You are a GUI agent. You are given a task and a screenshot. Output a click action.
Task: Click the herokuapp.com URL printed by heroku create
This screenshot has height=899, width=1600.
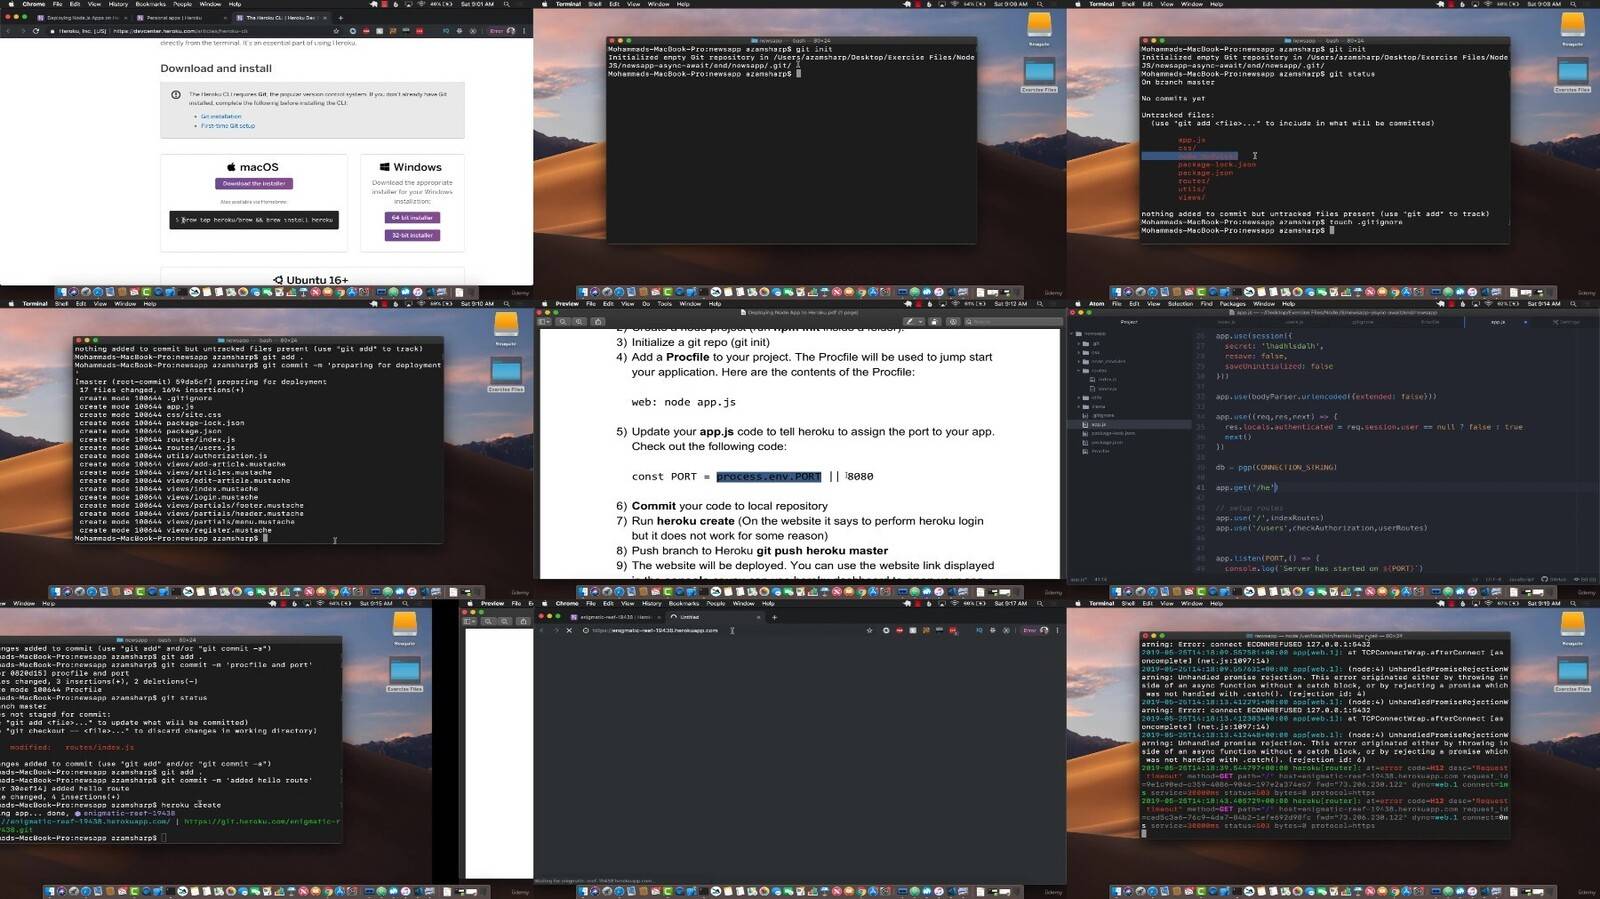[x=85, y=822]
